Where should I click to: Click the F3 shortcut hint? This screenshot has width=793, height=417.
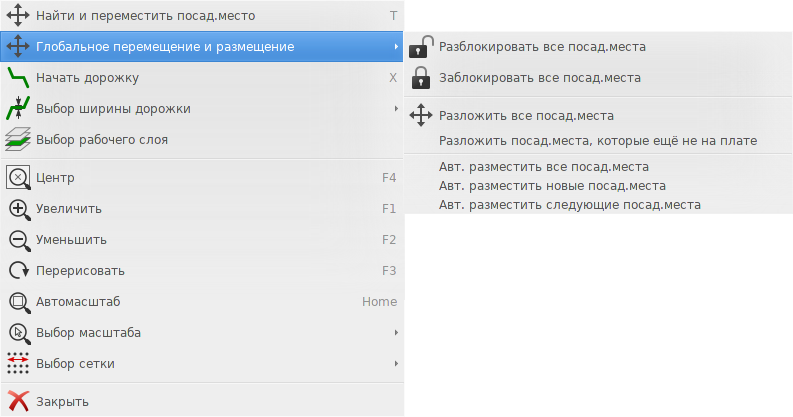[389, 270]
